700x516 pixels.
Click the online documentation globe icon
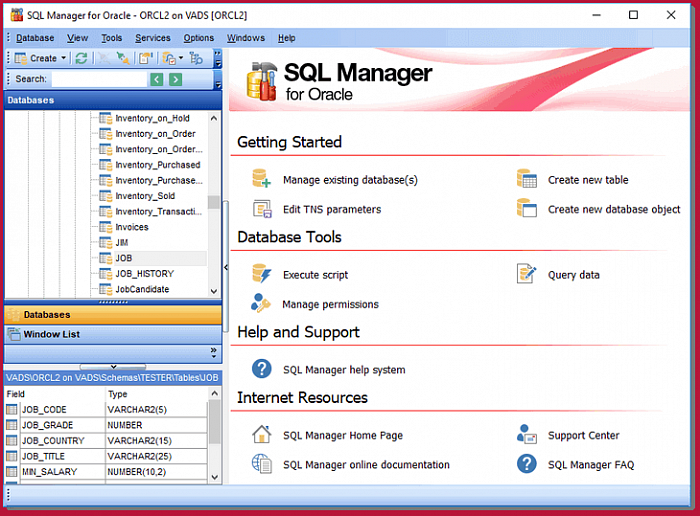click(262, 463)
